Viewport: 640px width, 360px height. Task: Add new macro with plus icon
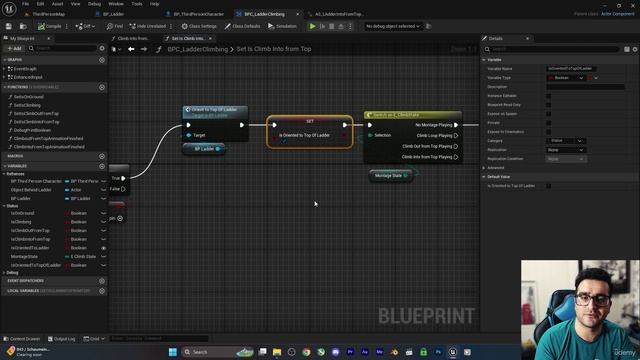point(102,156)
